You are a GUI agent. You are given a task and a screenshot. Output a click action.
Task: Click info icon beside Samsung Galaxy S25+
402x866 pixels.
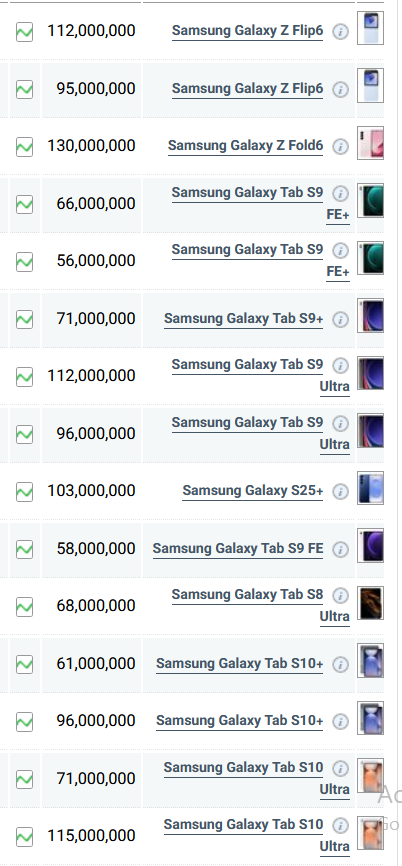point(341,492)
